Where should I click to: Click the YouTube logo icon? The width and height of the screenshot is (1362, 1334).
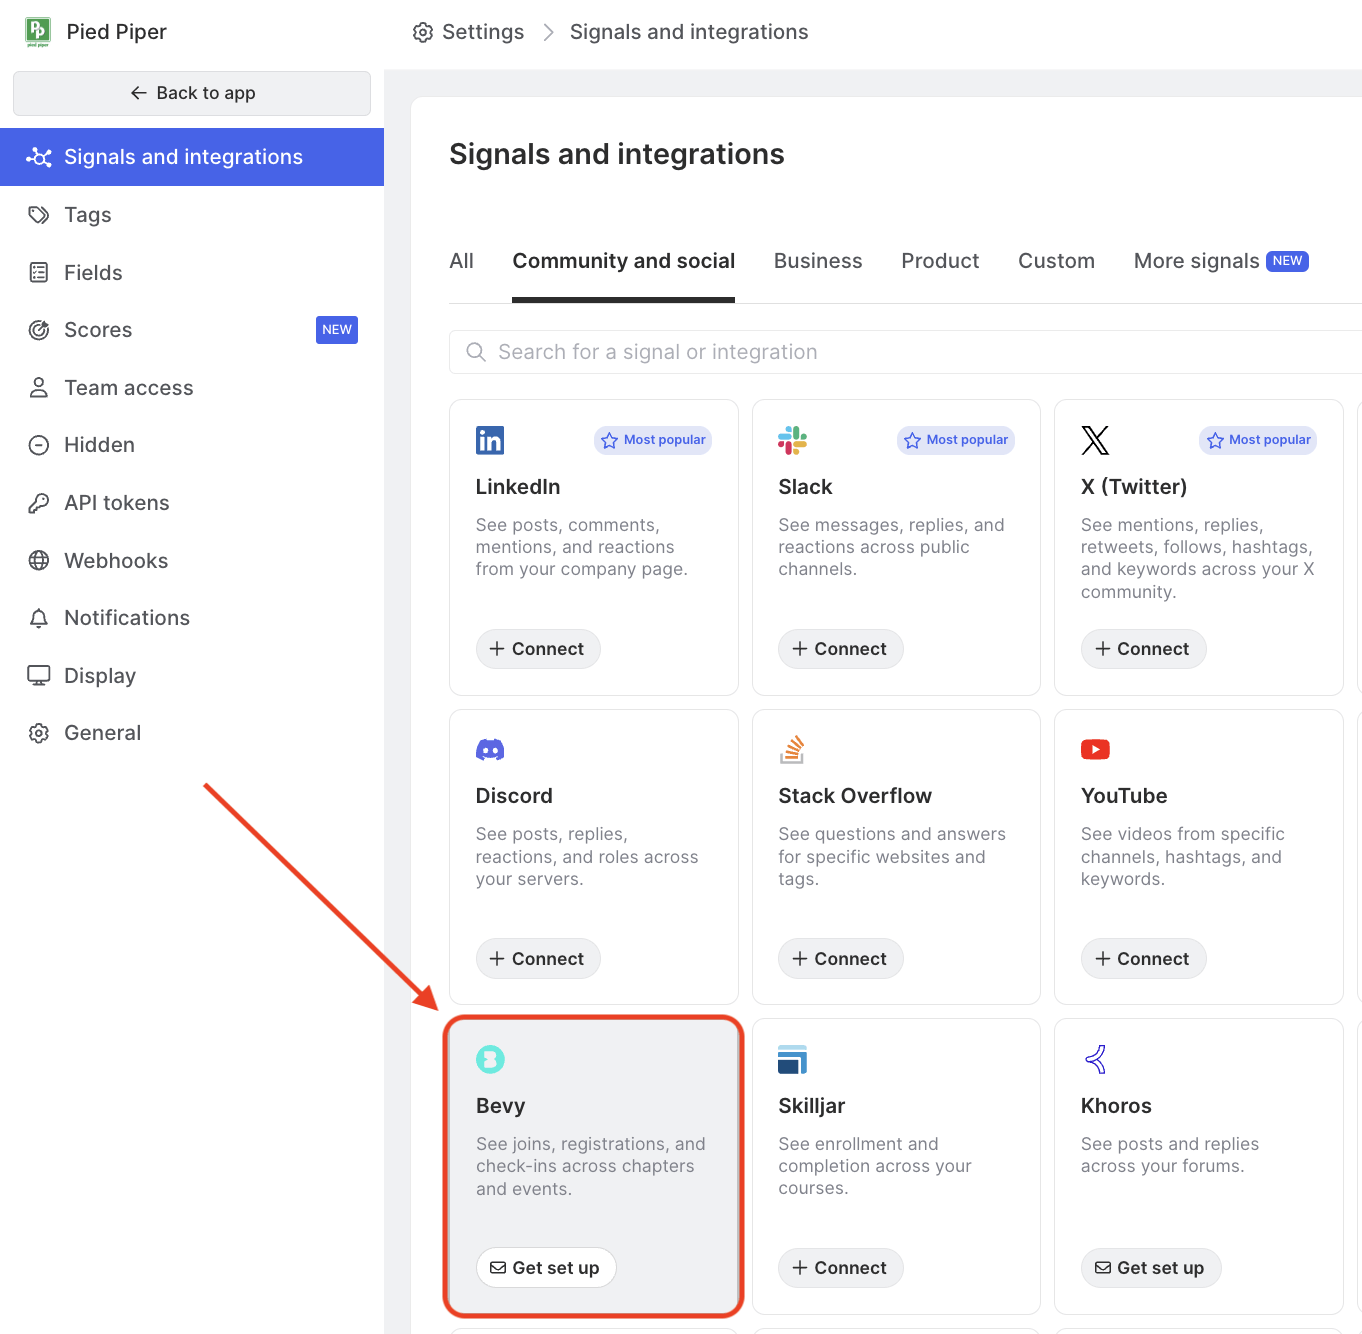(1095, 750)
